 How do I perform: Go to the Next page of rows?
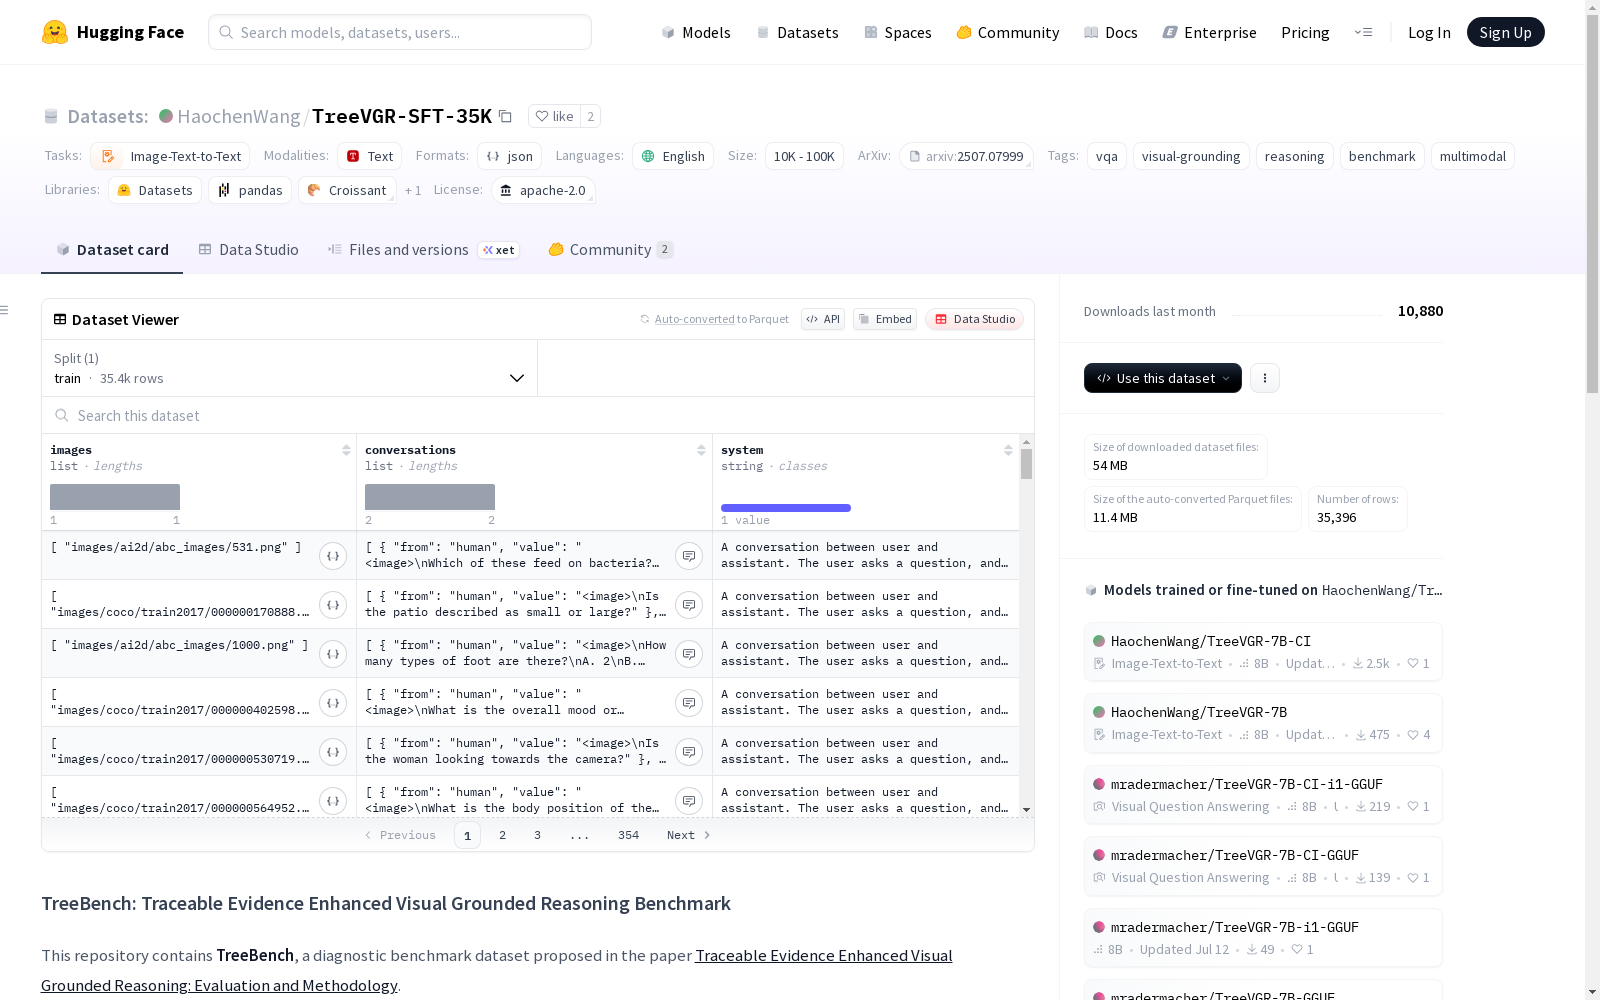click(689, 835)
